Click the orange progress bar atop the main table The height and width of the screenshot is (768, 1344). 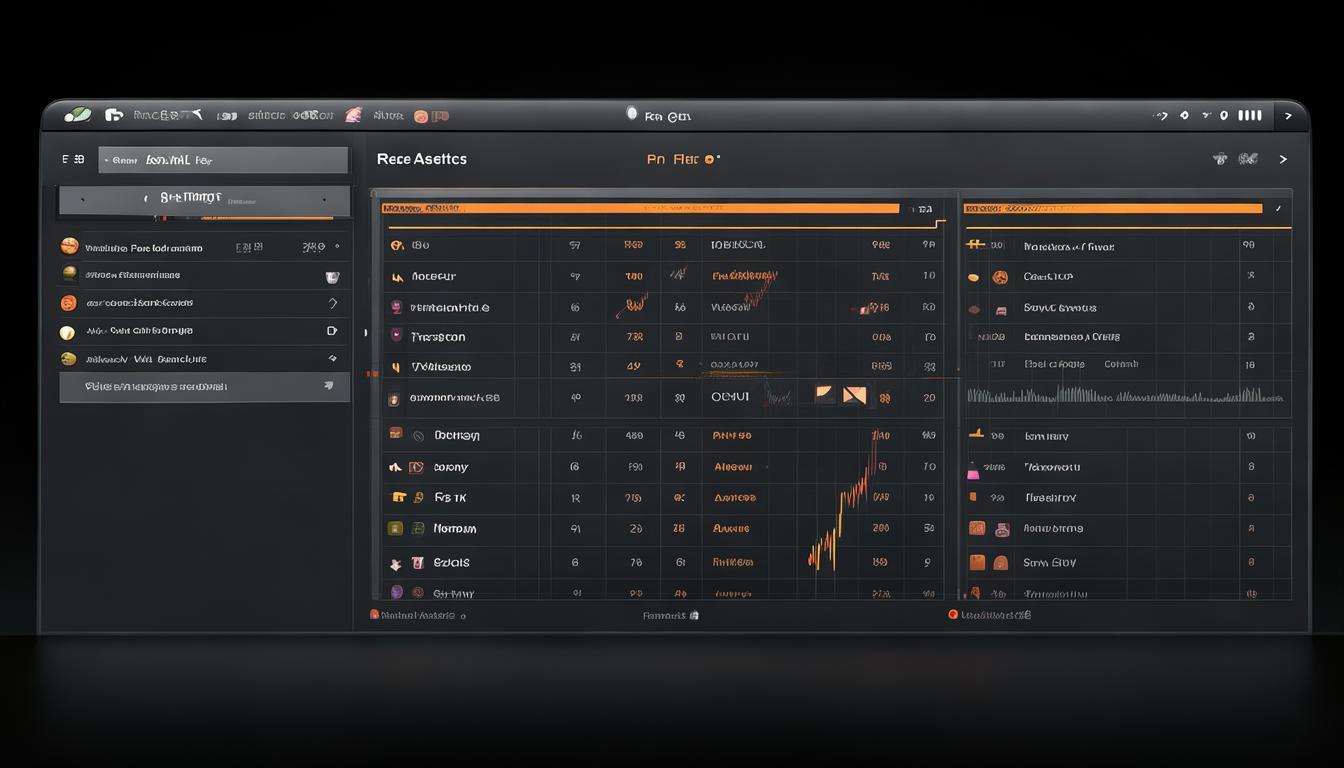[x=640, y=208]
